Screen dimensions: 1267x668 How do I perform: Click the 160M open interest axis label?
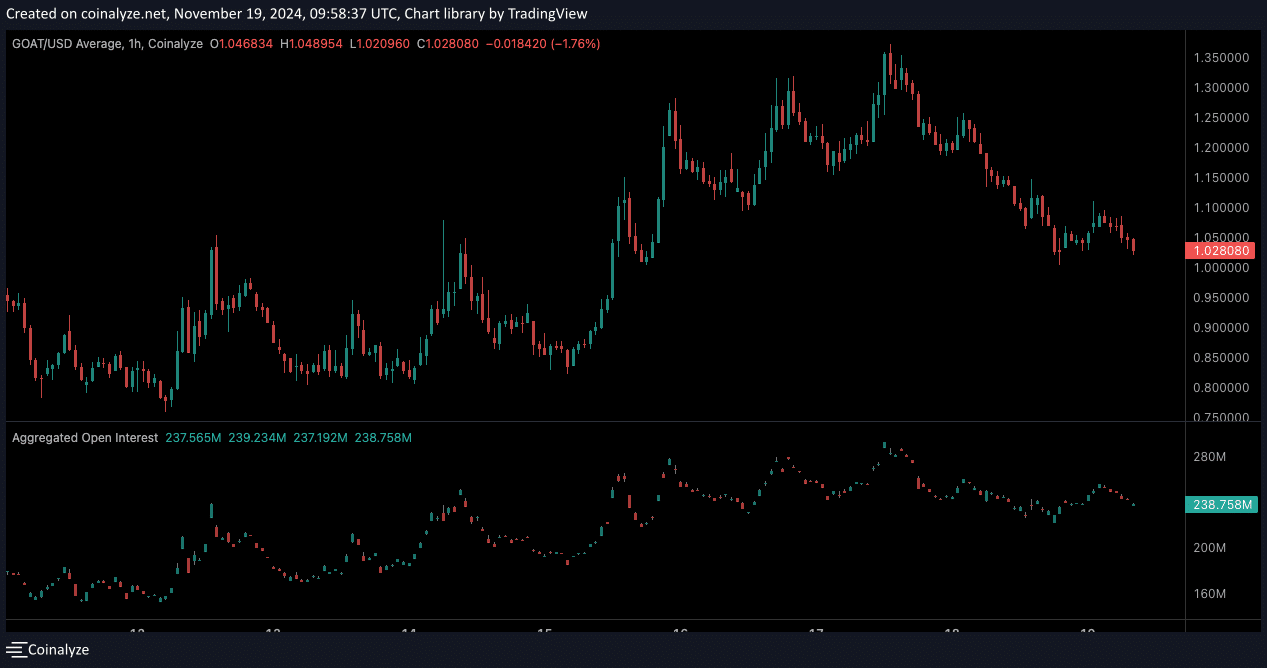point(1209,594)
